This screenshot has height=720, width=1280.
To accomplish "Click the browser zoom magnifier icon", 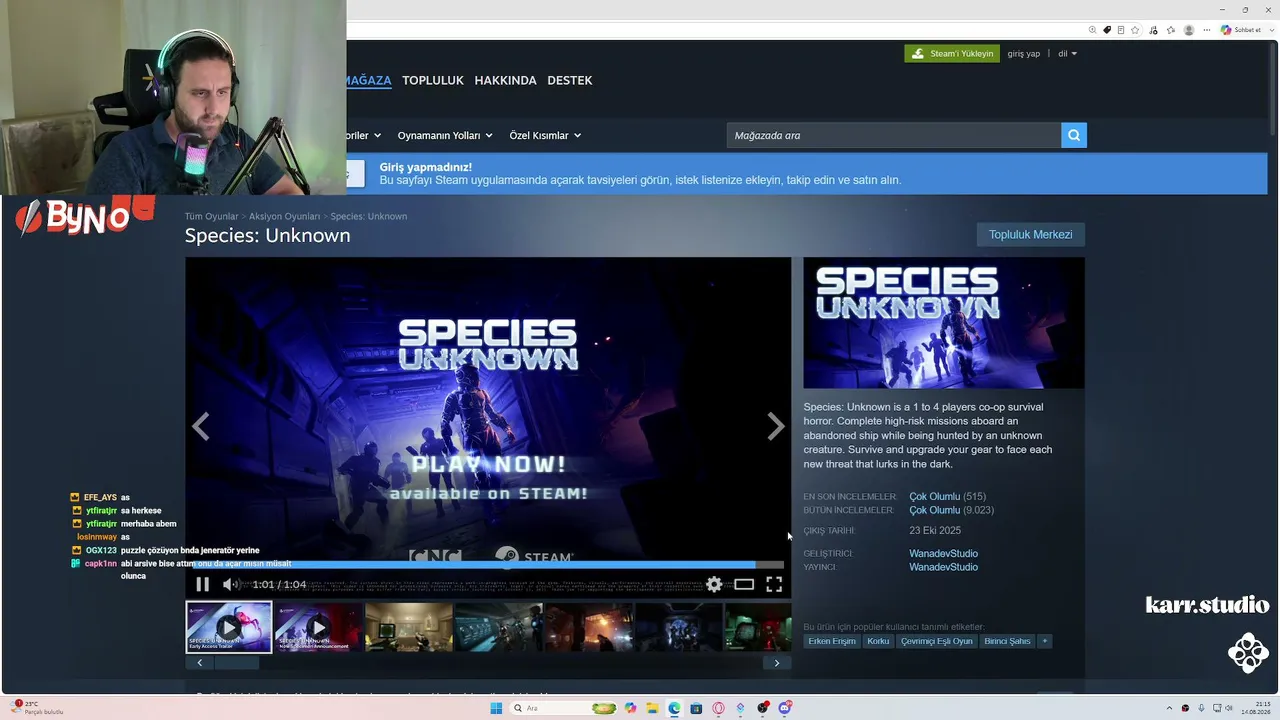I will coord(1093,30).
